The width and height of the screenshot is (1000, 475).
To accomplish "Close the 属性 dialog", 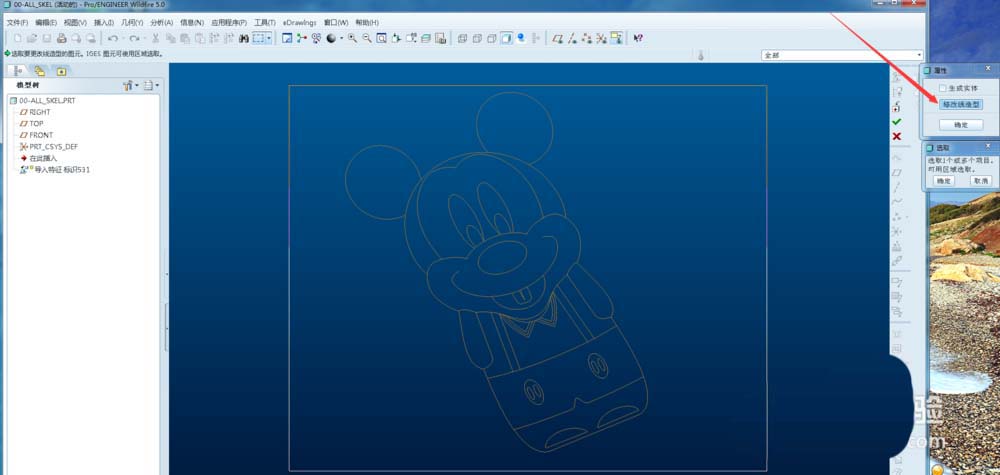I will click(x=988, y=69).
